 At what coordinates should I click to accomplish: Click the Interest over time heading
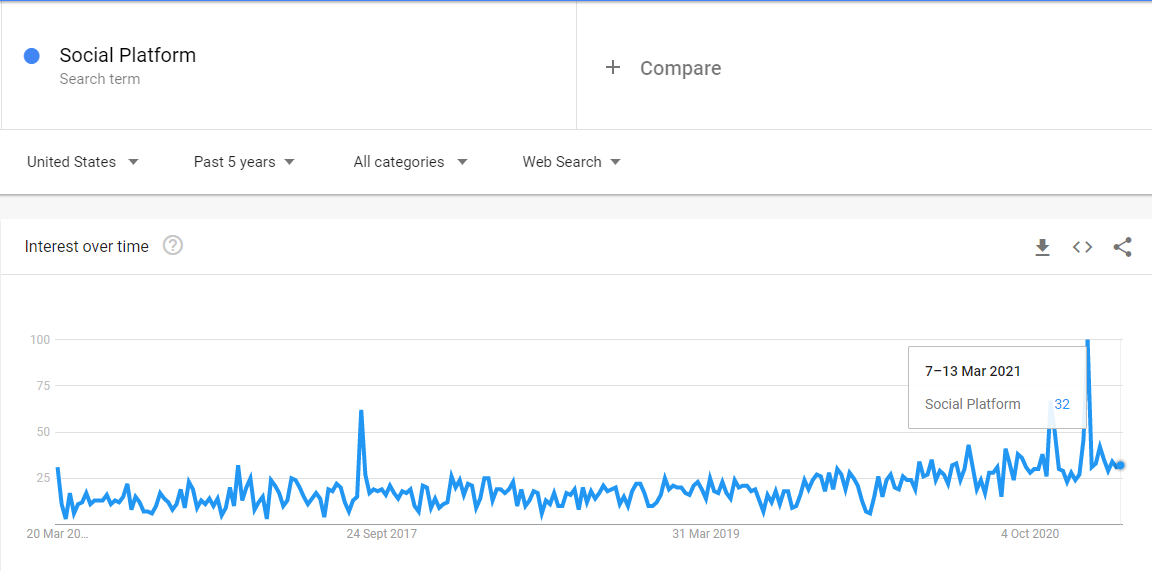point(87,246)
